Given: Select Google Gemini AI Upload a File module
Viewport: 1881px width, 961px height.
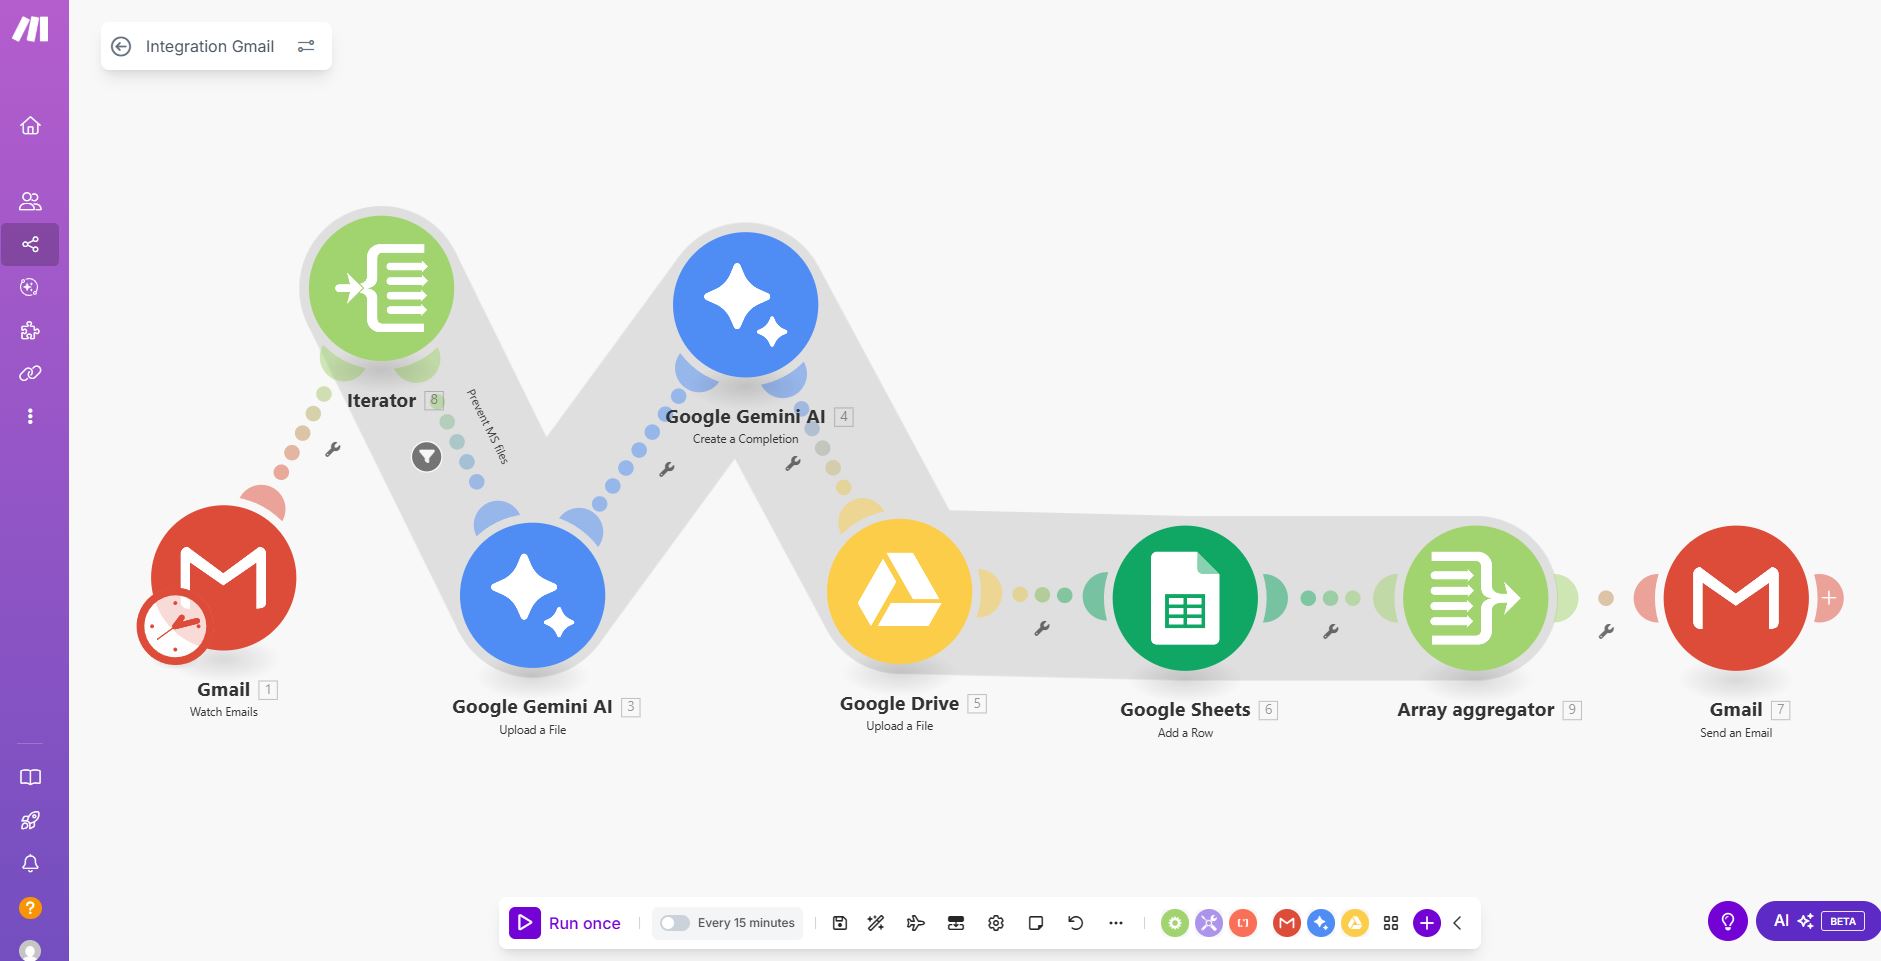Looking at the screenshot, I should click(532, 595).
